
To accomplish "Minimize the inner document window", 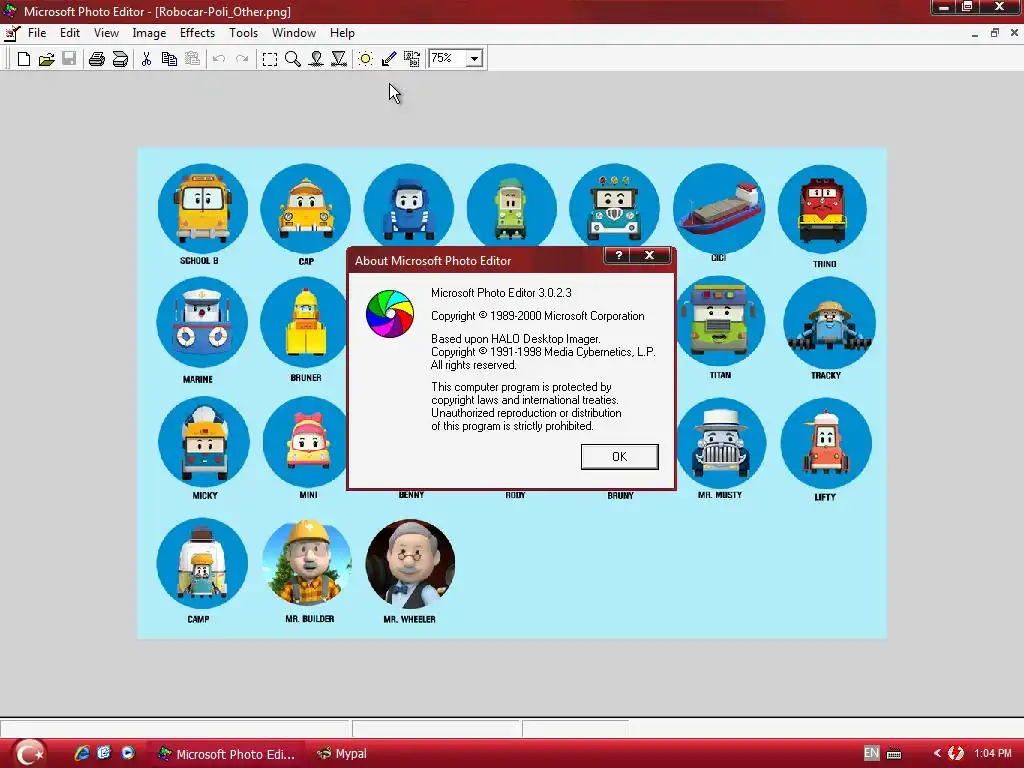I will (x=974, y=33).
